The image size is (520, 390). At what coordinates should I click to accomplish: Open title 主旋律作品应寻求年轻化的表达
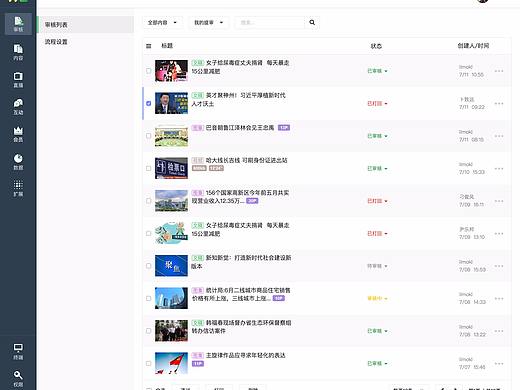[x=246, y=355]
